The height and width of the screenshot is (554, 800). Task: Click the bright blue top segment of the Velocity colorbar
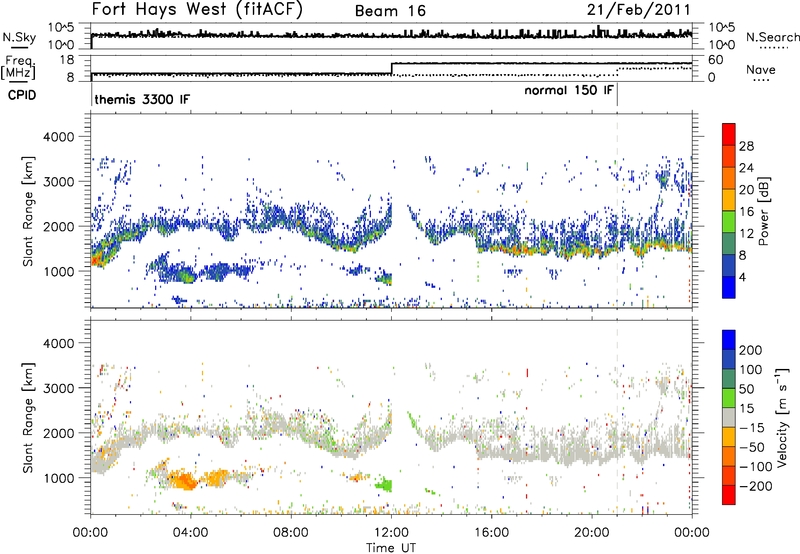click(x=729, y=340)
